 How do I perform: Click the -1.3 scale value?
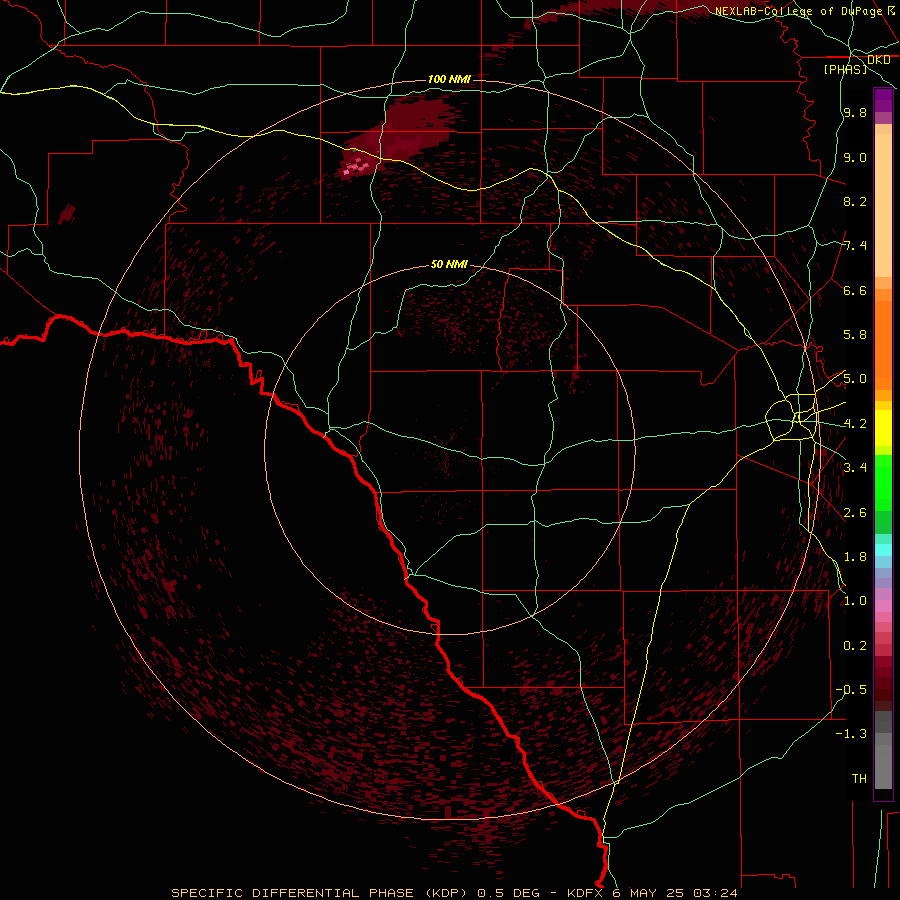851,734
